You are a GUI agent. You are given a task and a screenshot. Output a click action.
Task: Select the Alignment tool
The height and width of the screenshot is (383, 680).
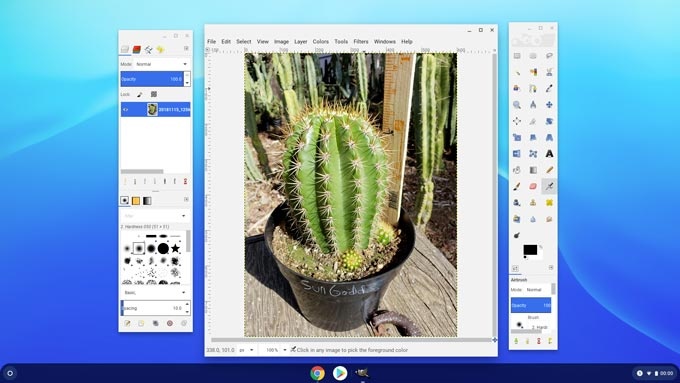click(517, 121)
